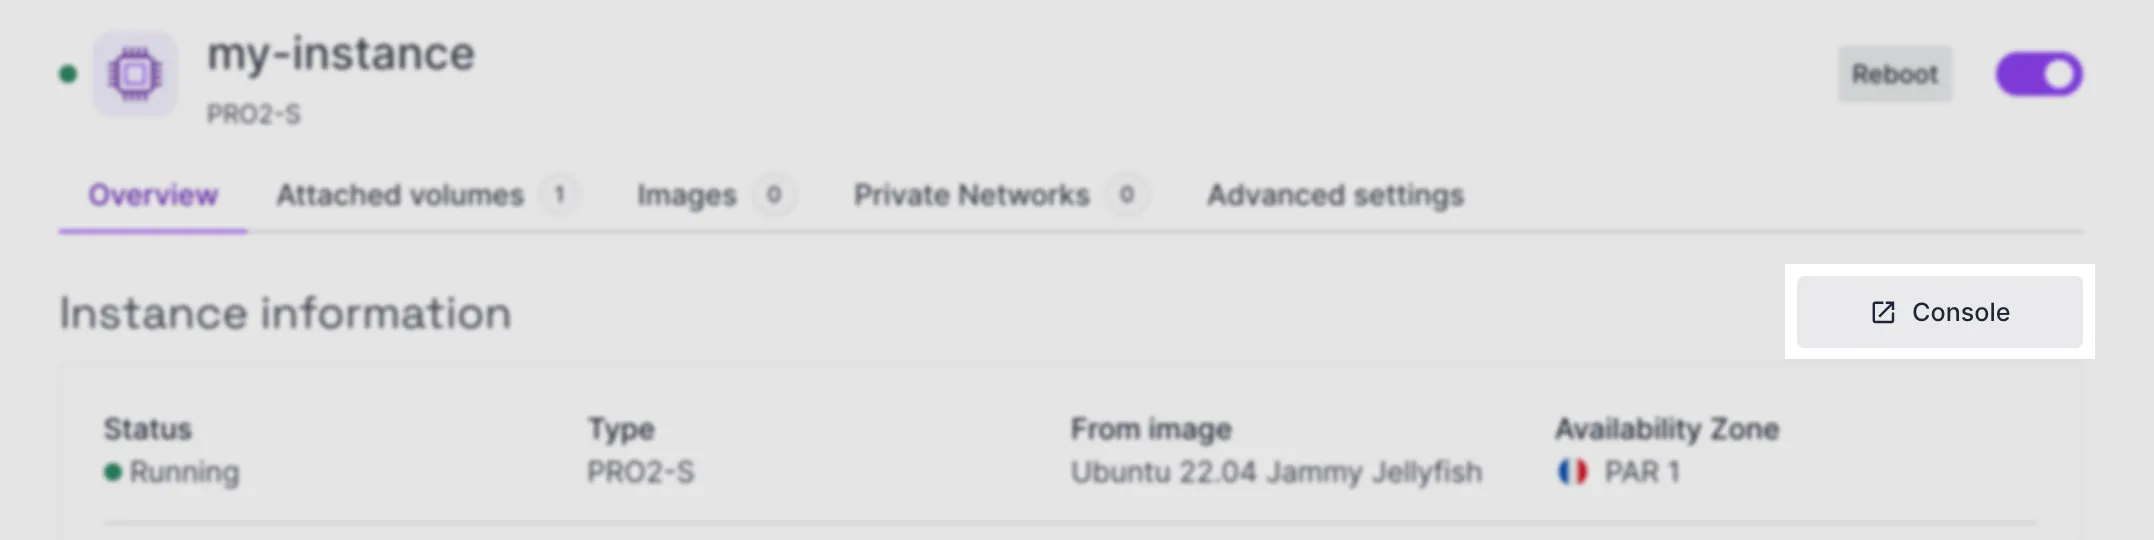Image resolution: width=2154 pixels, height=540 pixels.
Task: Toggle the instance power switch off
Action: pyautogui.click(x=2039, y=74)
